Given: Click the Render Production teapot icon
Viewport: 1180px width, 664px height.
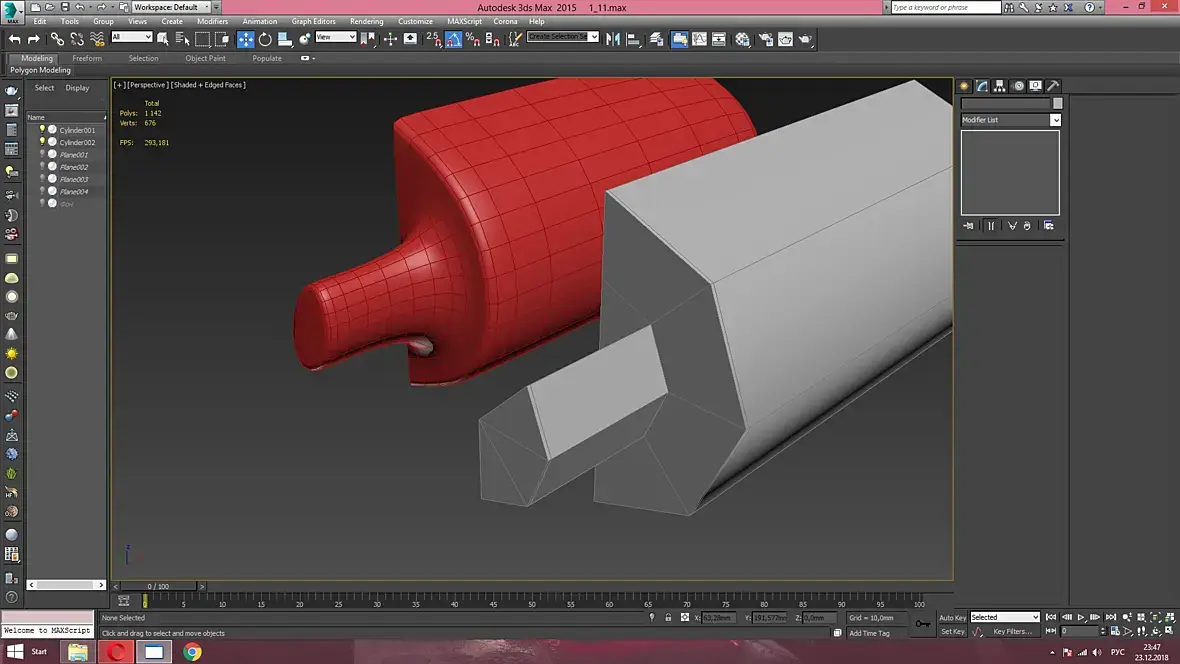Looking at the screenshot, I should 805,39.
